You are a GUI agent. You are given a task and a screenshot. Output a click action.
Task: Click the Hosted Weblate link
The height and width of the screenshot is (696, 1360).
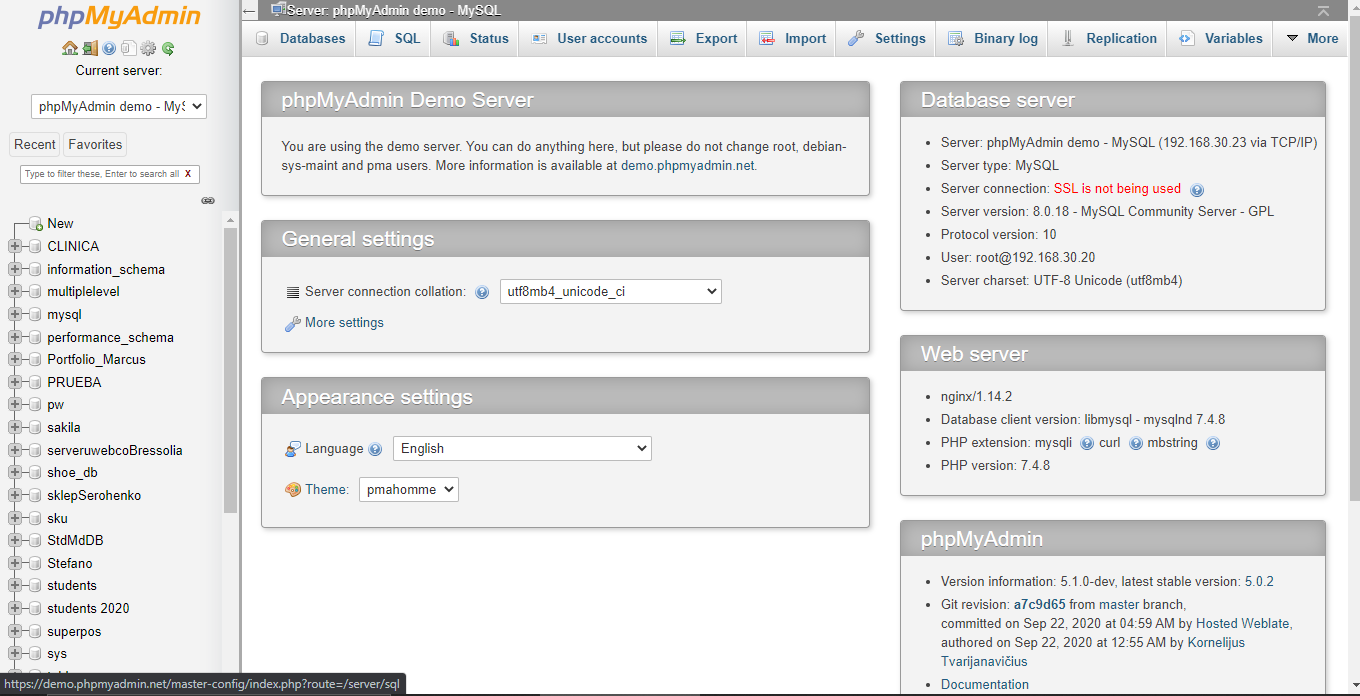[1243, 624]
